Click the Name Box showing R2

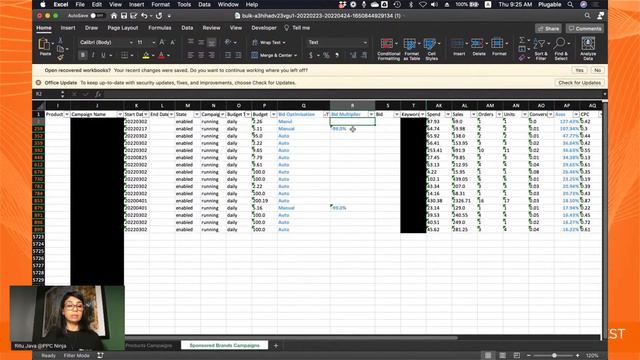[47, 94]
